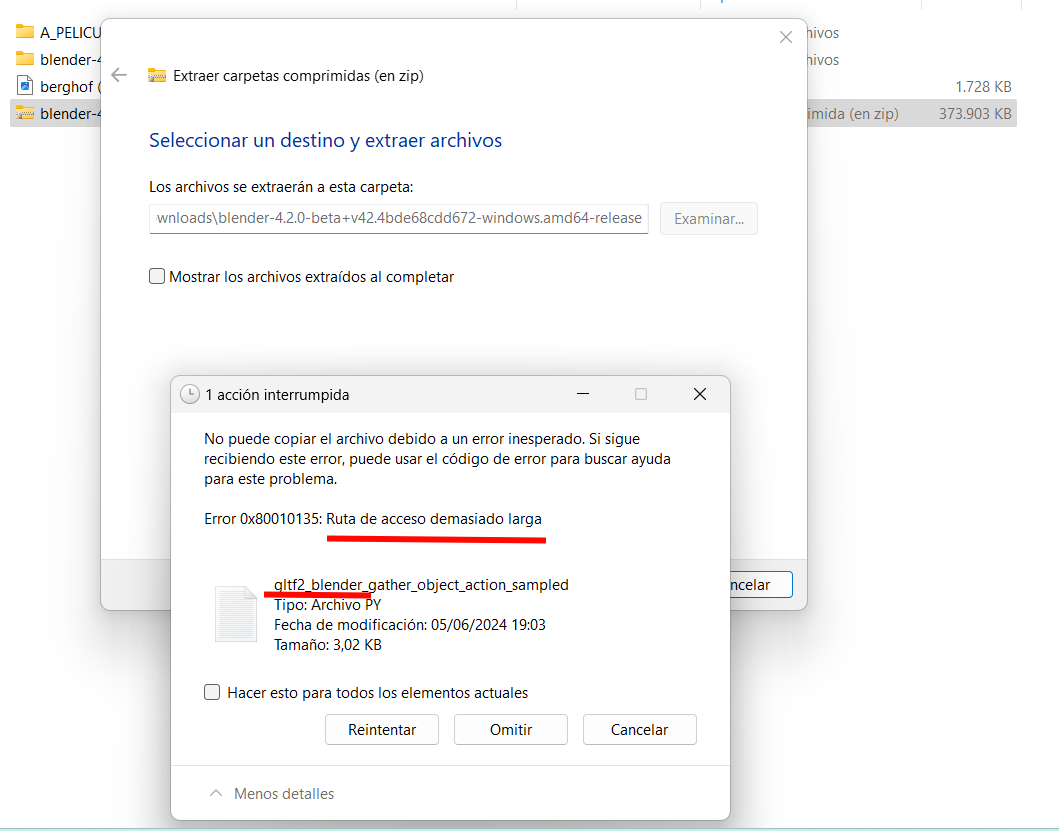Click the 'Error 0x80010135' error code text

(x=263, y=519)
